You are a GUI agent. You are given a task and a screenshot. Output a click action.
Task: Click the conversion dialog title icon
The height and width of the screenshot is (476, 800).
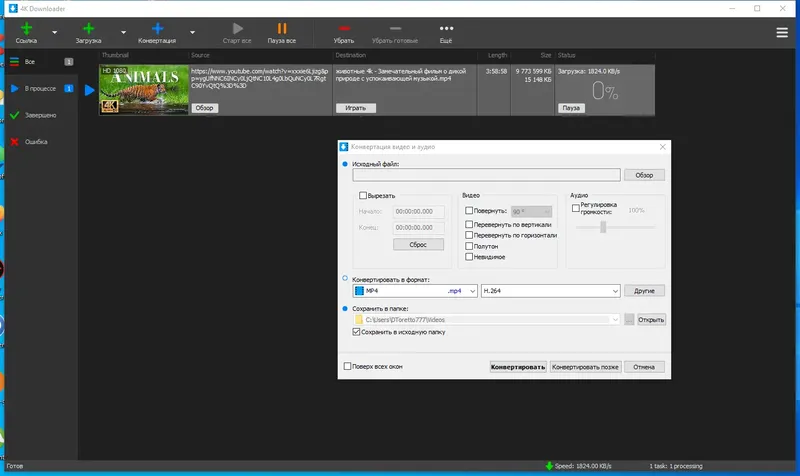pyautogui.click(x=344, y=147)
